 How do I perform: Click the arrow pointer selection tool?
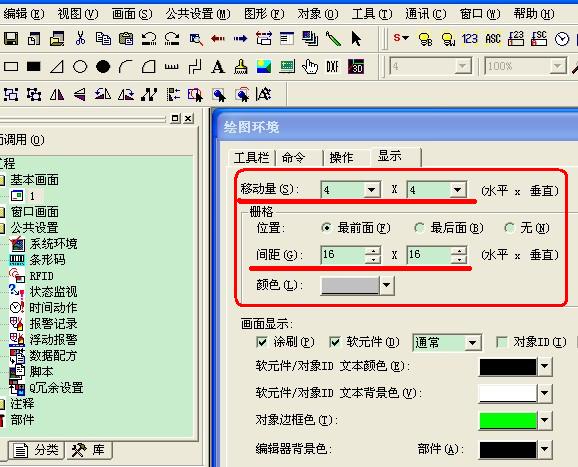pos(356,38)
